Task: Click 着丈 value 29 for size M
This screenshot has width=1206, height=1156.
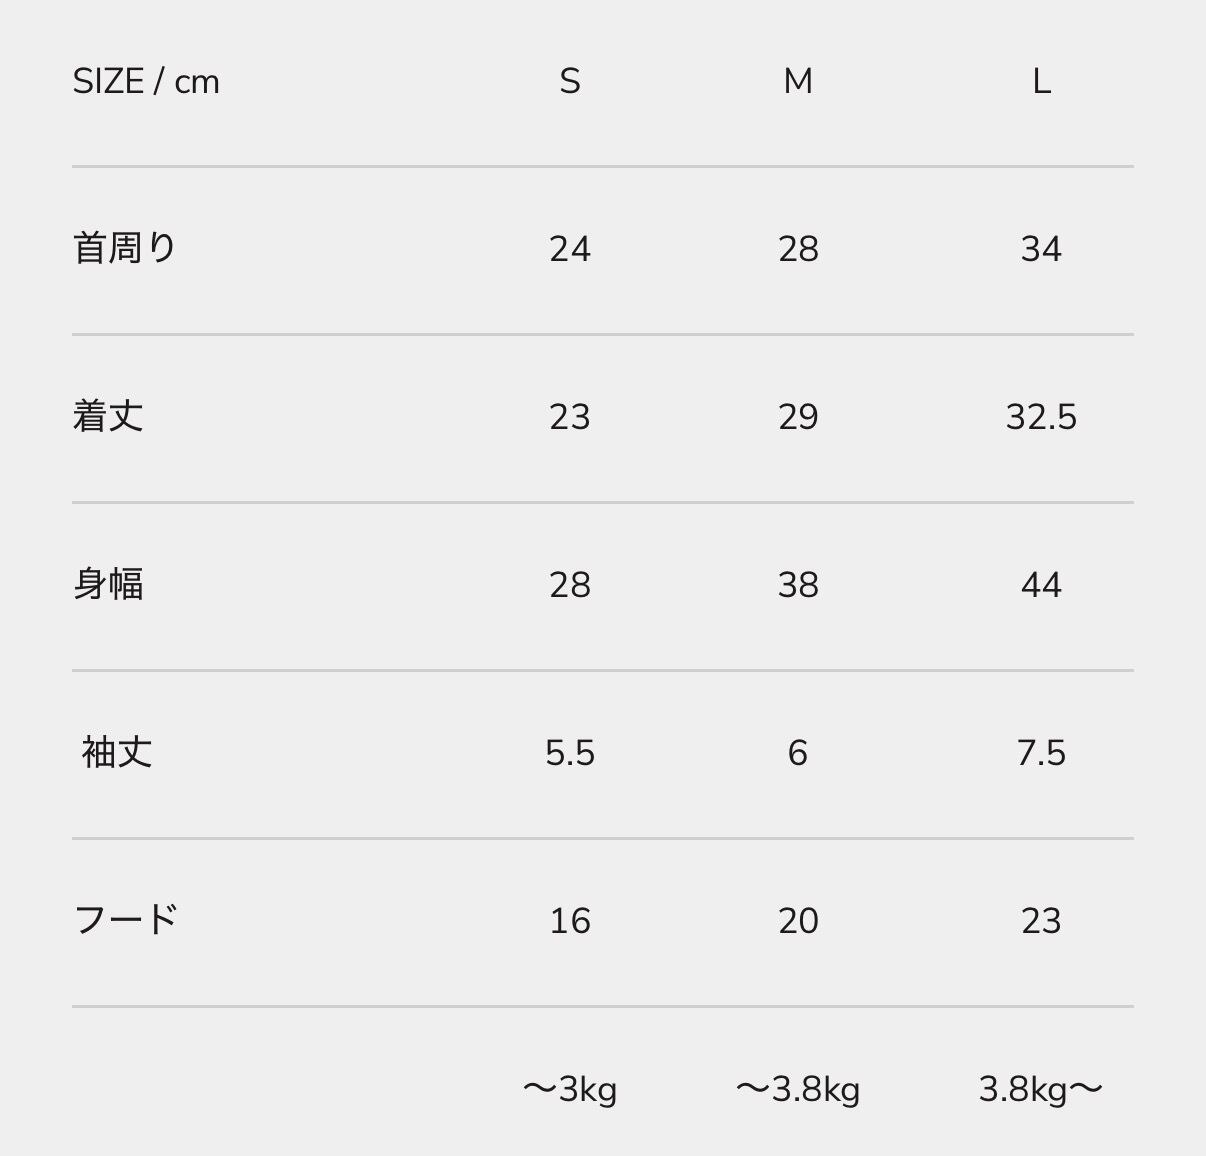Action: [x=798, y=417]
